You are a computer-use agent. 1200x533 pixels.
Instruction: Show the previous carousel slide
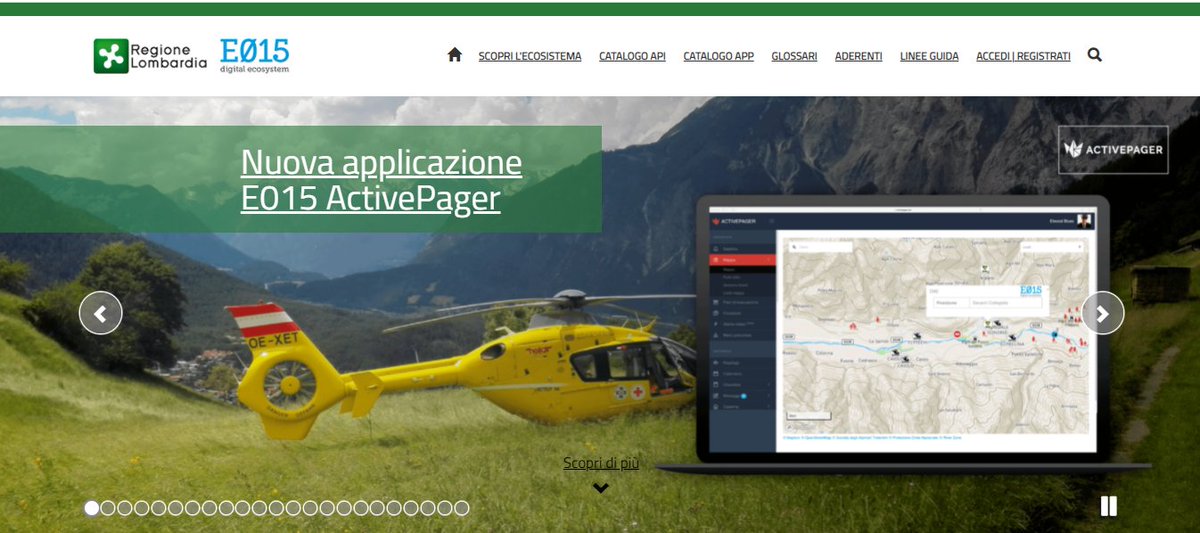tap(101, 313)
